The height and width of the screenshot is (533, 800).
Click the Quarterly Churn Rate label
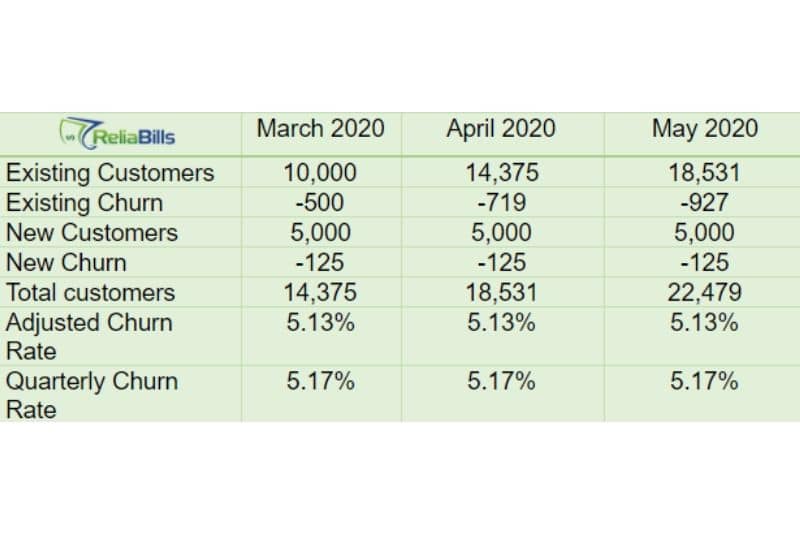click(92, 395)
